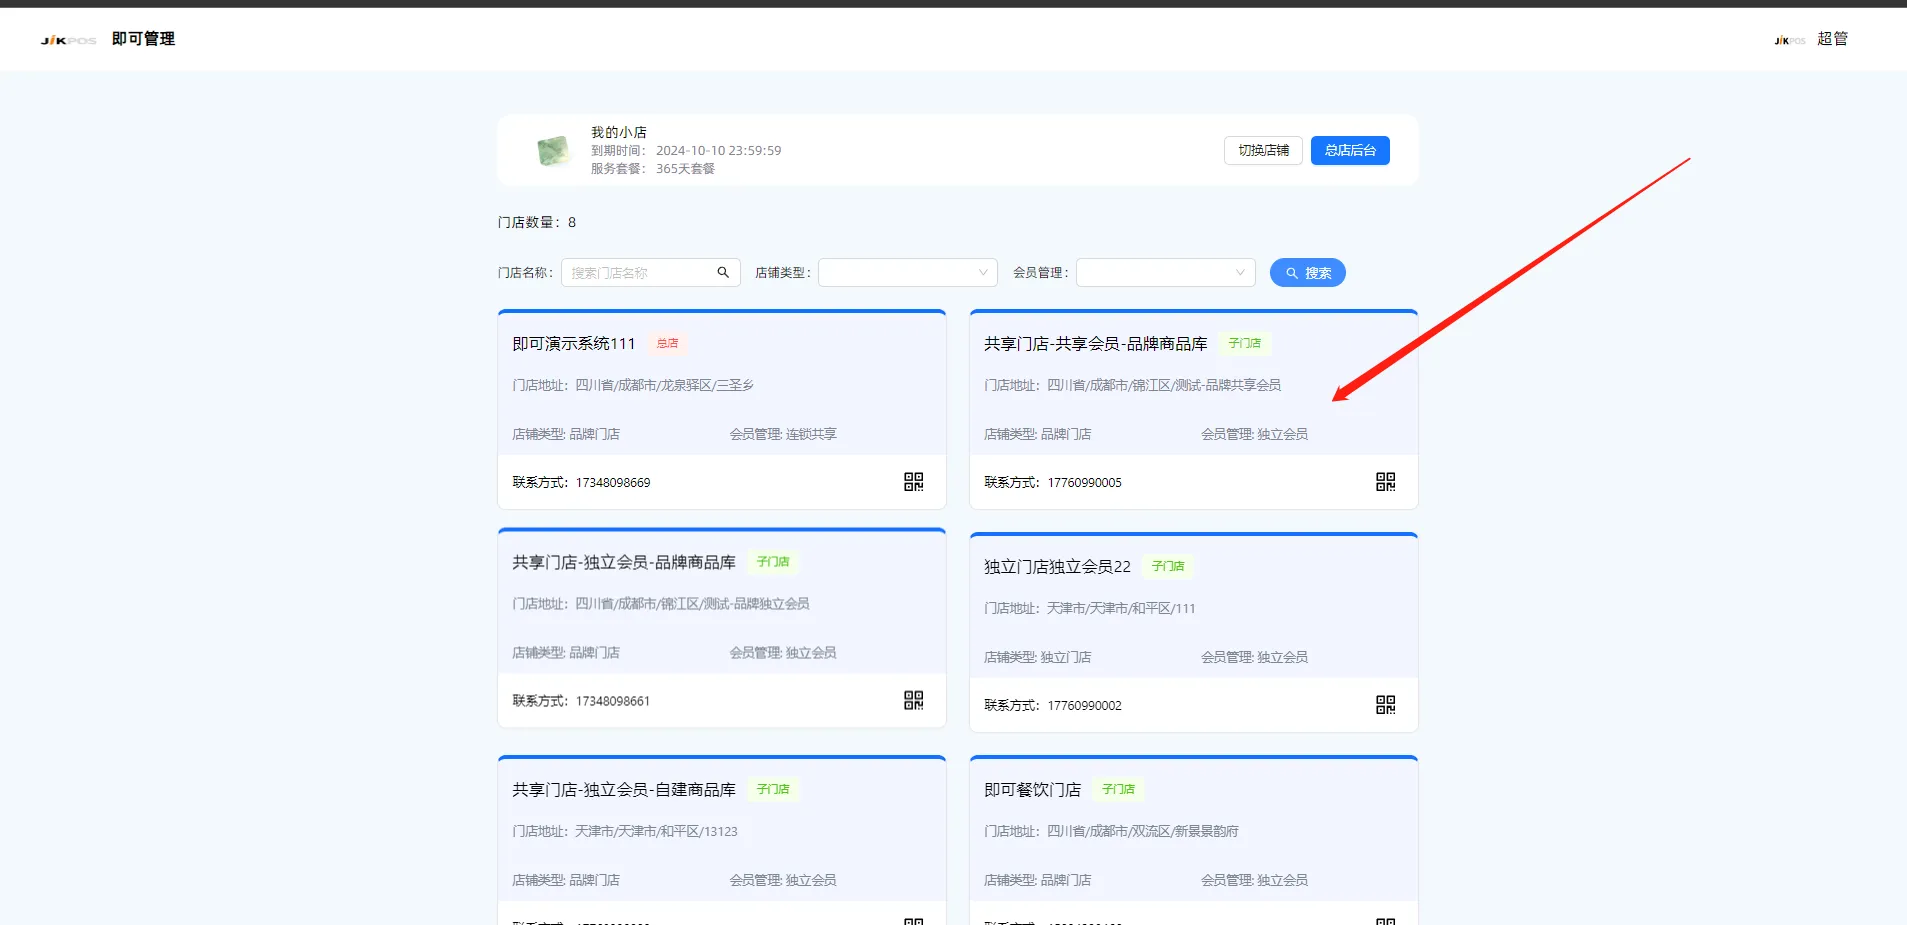Click the 切换店铺 button
The height and width of the screenshot is (925, 1907).
1262,150
